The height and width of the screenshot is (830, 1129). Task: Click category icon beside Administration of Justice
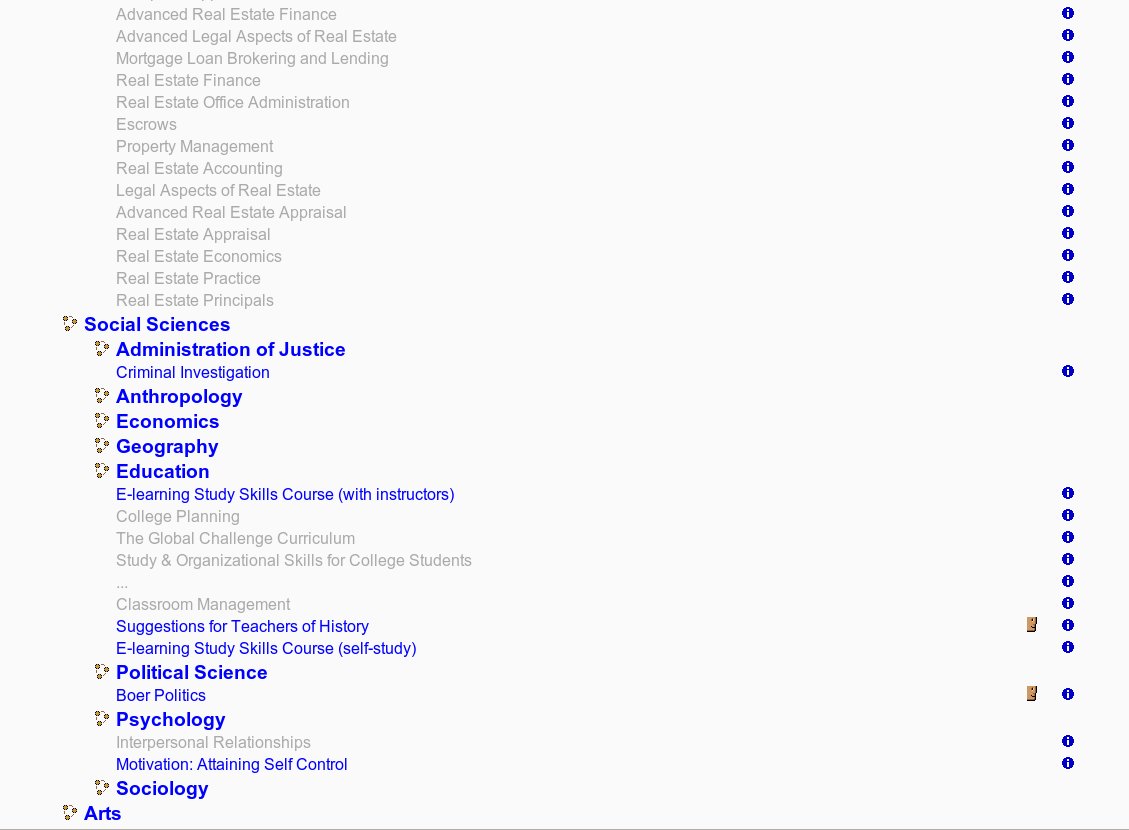click(x=102, y=349)
